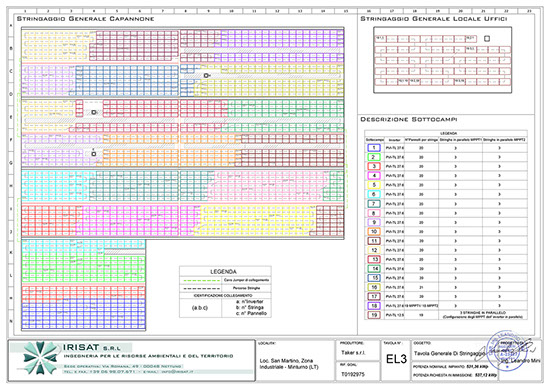Click the Taker s.r.l. produttore field

[x=353, y=353]
